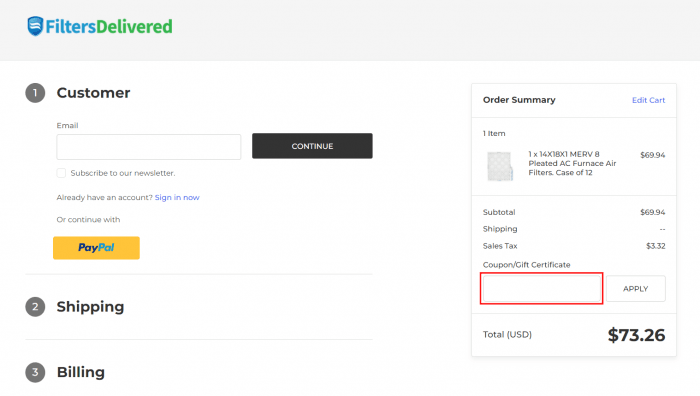Click the total amount $73.26
Viewport: 700px width, 396px height.
point(636,335)
